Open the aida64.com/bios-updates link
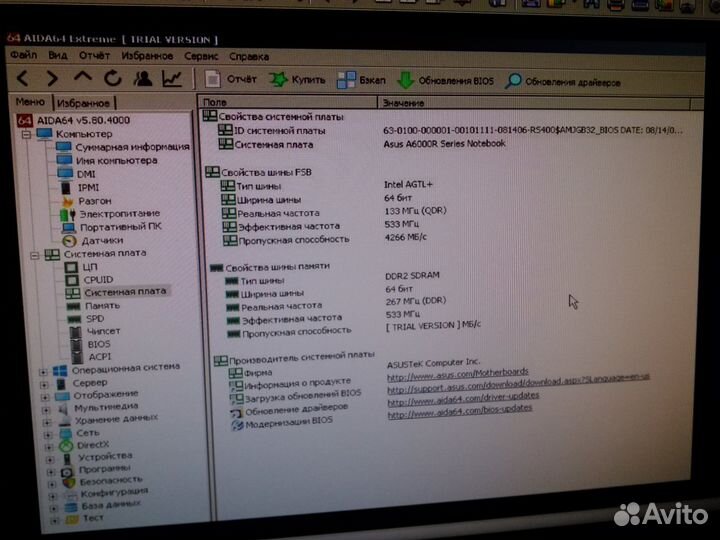This screenshot has height=540, width=720. (460, 411)
